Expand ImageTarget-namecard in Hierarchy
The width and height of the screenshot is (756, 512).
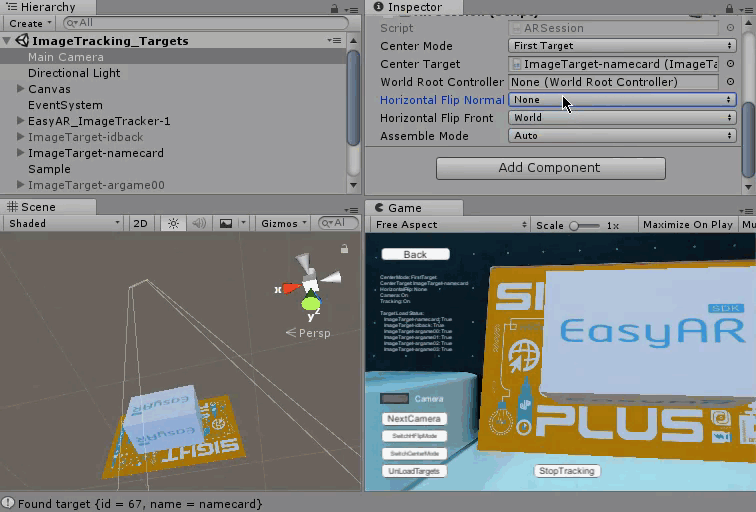20,152
